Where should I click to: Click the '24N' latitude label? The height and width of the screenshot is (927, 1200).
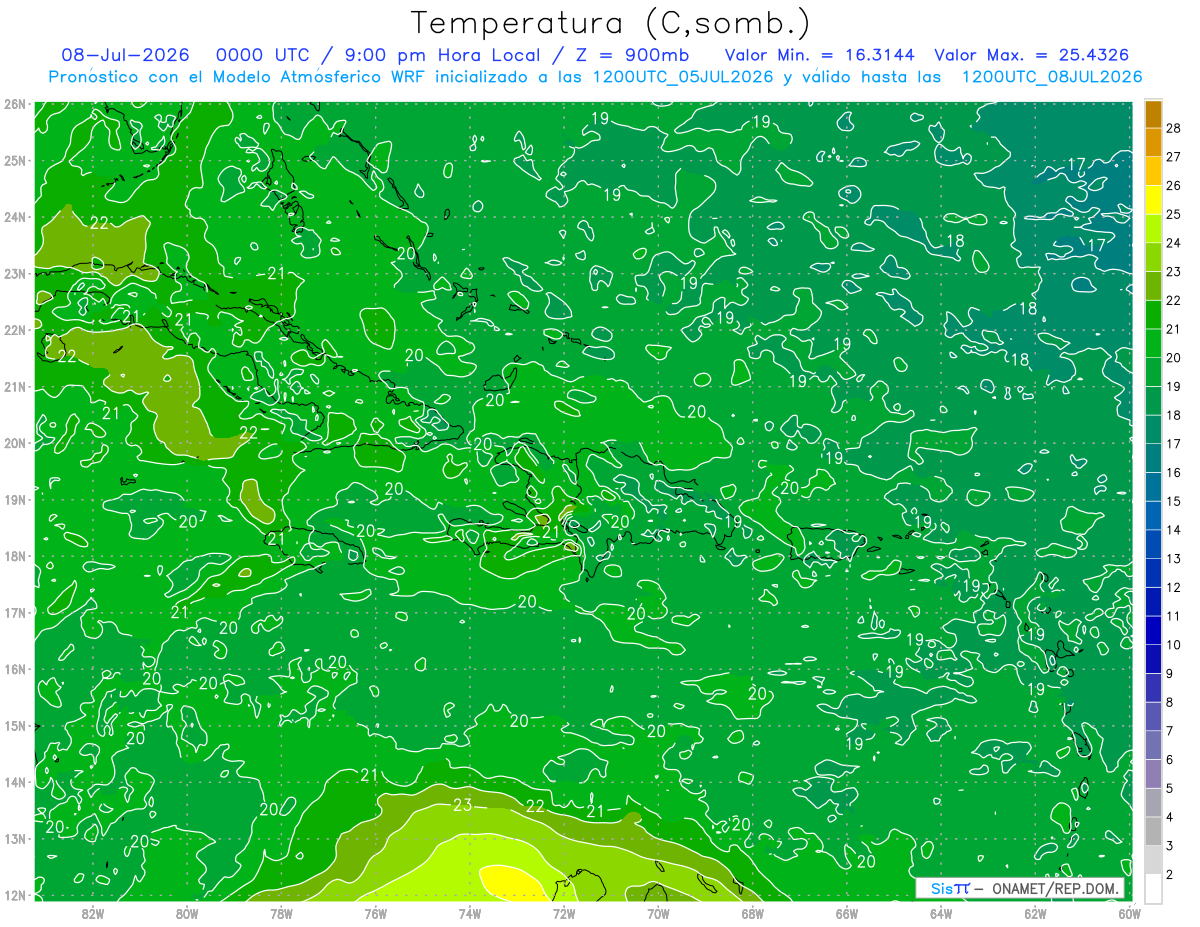pos(14,217)
